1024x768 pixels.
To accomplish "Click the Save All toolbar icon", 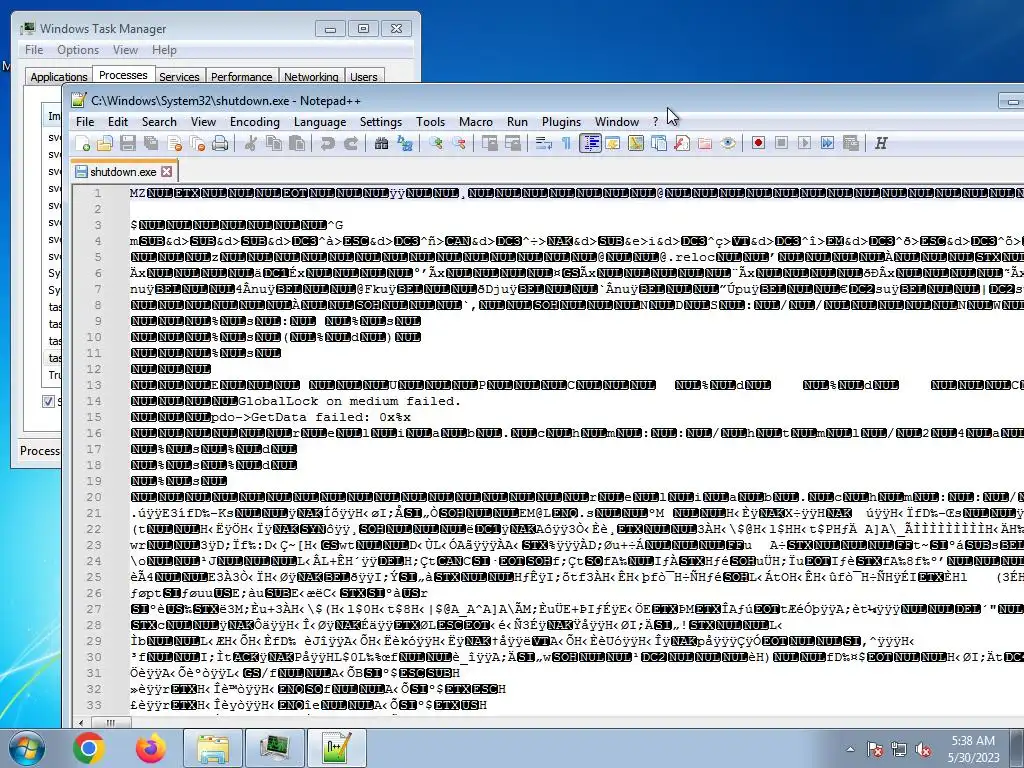I will point(151,144).
